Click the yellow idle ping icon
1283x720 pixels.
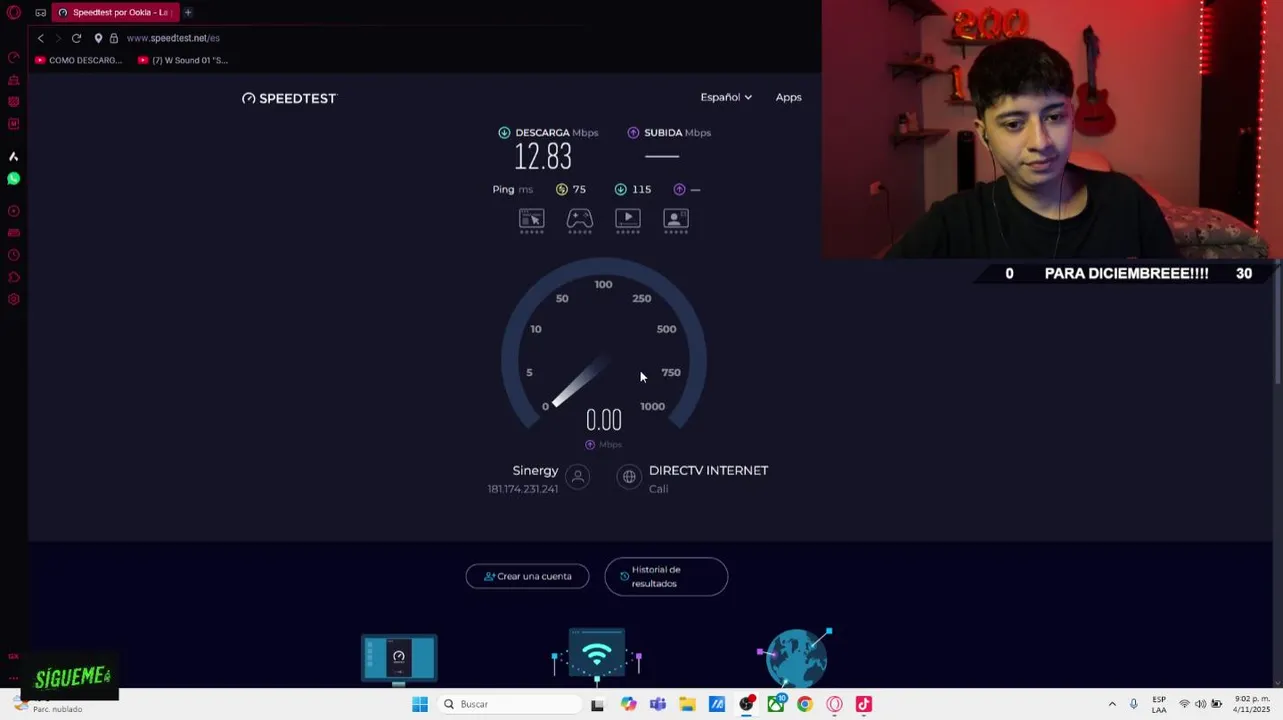(562, 189)
